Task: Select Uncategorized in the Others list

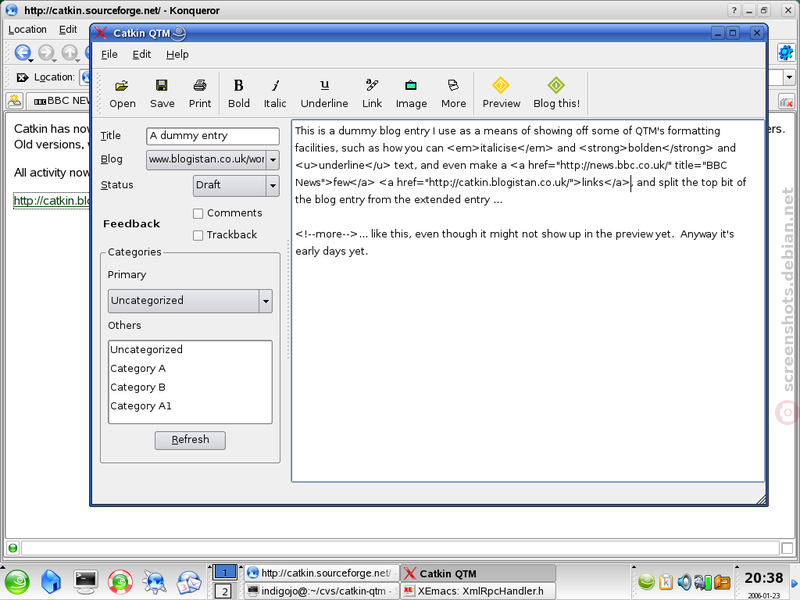Action: (x=190, y=349)
